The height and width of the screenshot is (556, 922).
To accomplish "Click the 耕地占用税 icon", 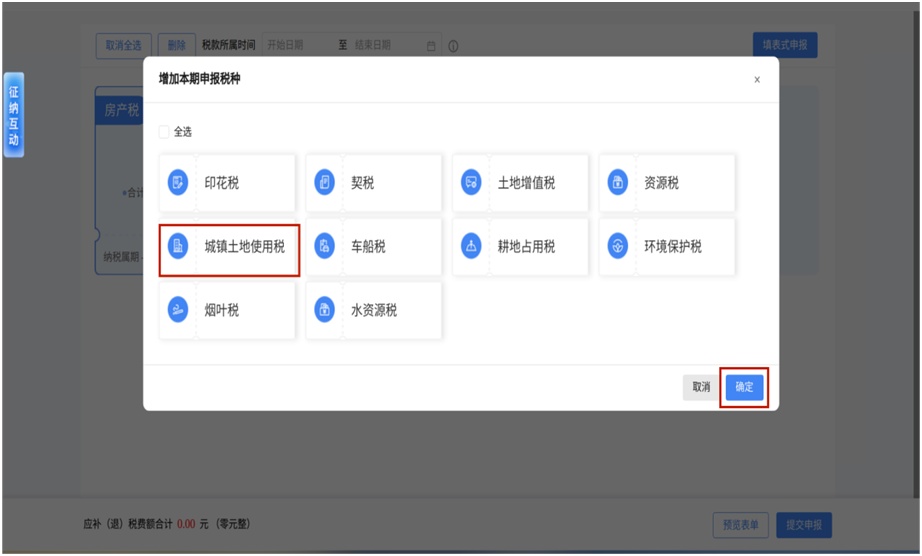I will point(471,246).
